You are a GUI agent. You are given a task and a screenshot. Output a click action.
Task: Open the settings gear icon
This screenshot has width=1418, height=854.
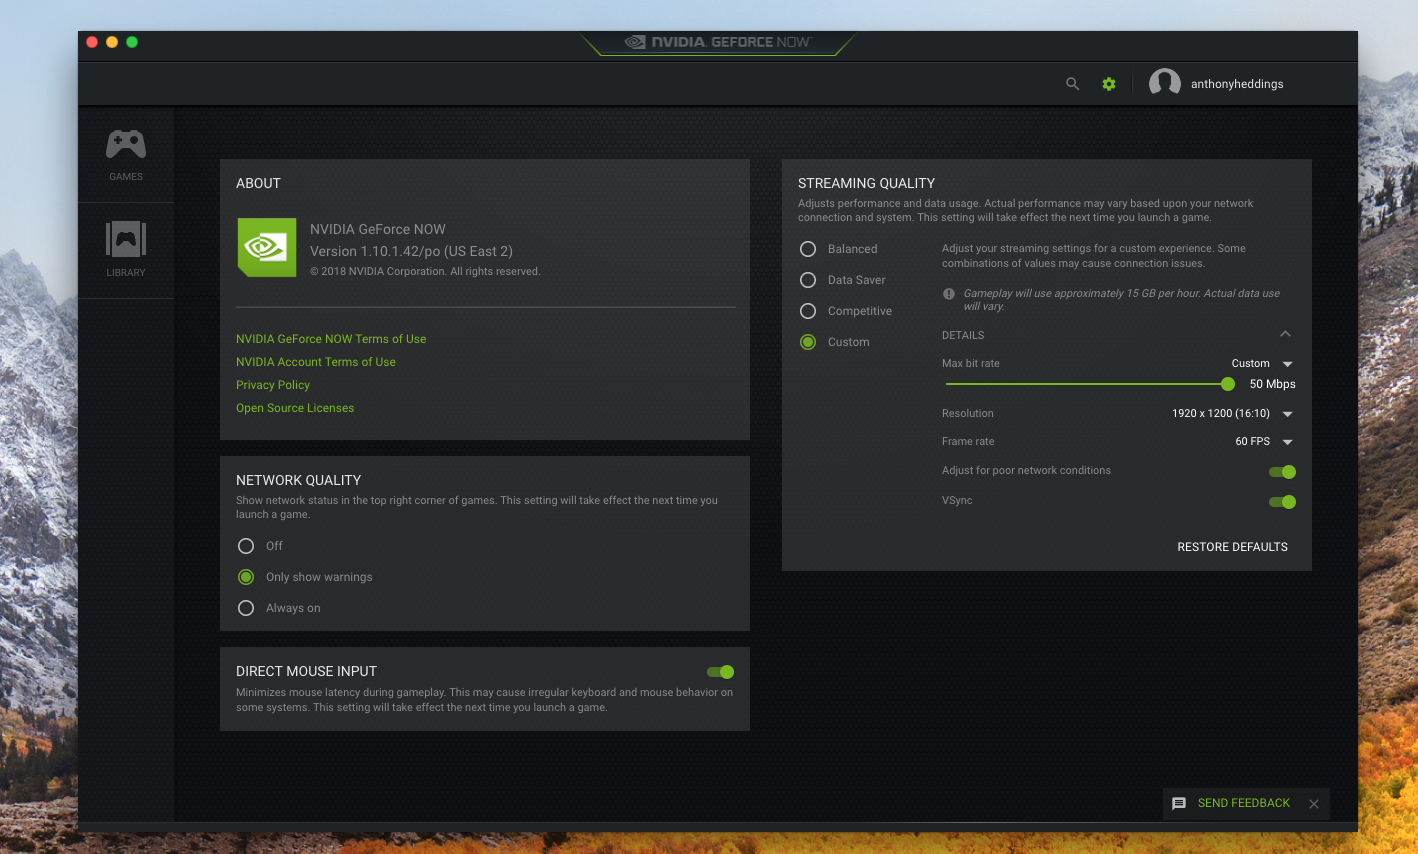1108,84
